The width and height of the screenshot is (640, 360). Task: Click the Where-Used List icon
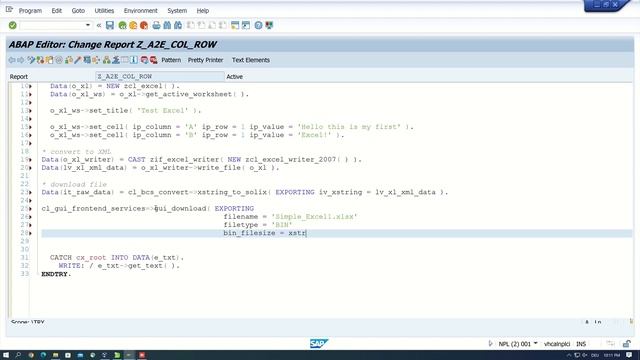click(96, 60)
